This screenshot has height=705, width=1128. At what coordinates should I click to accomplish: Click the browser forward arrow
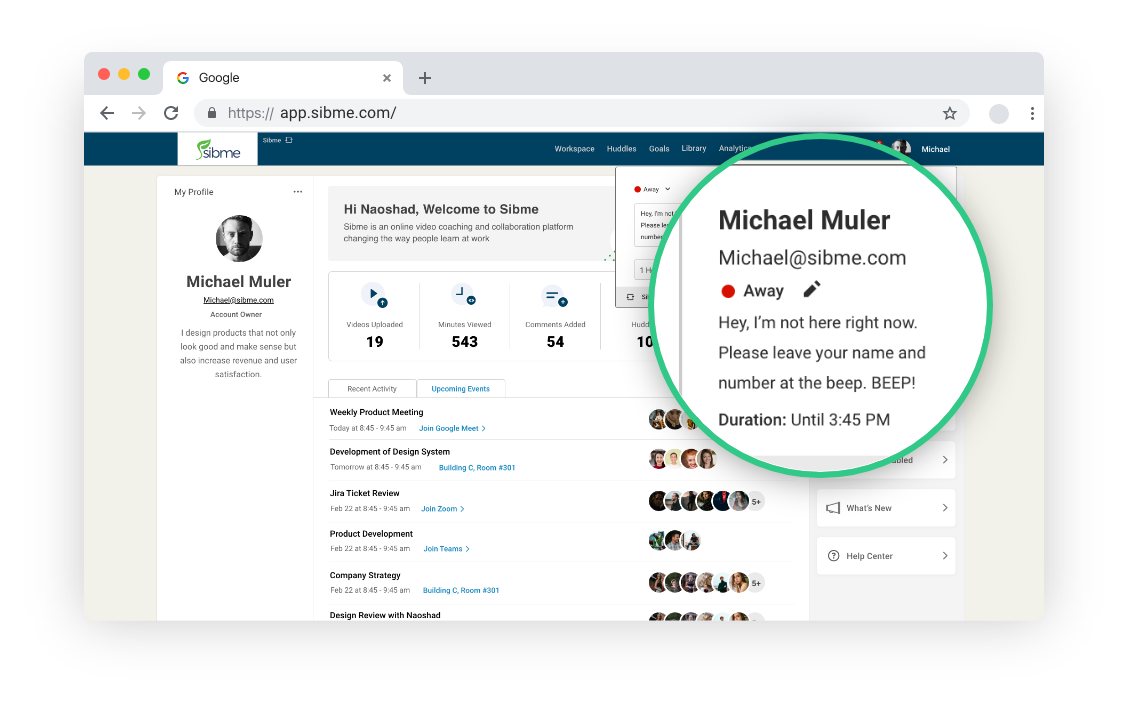pyautogui.click(x=139, y=113)
